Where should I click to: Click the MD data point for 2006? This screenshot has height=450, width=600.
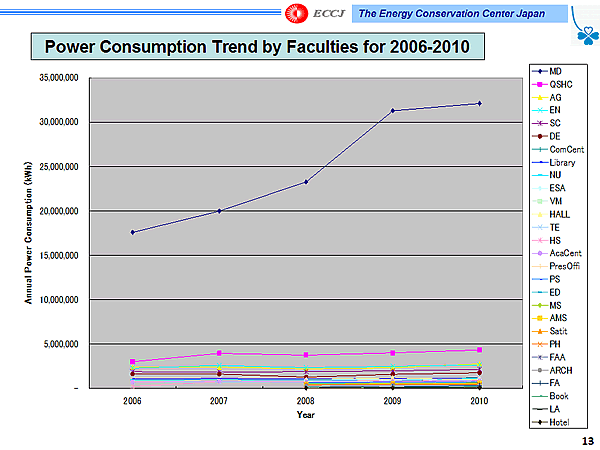click(132, 232)
